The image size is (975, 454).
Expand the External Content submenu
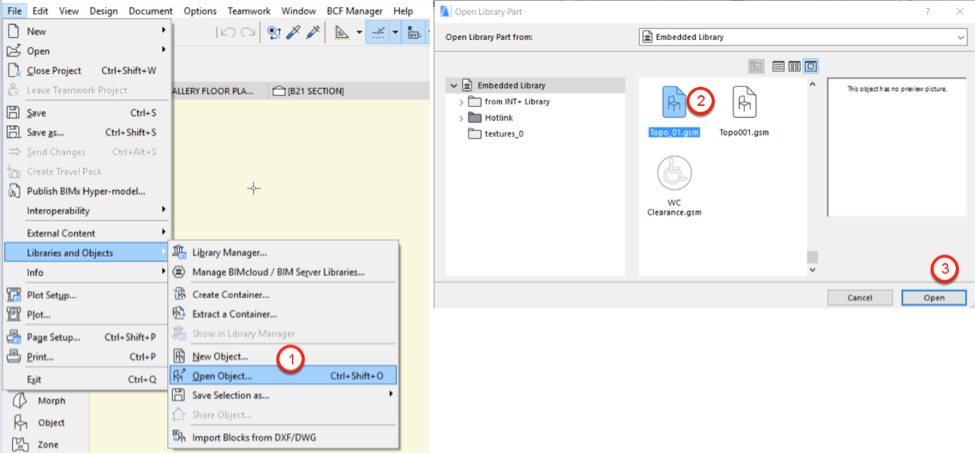pos(87,233)
